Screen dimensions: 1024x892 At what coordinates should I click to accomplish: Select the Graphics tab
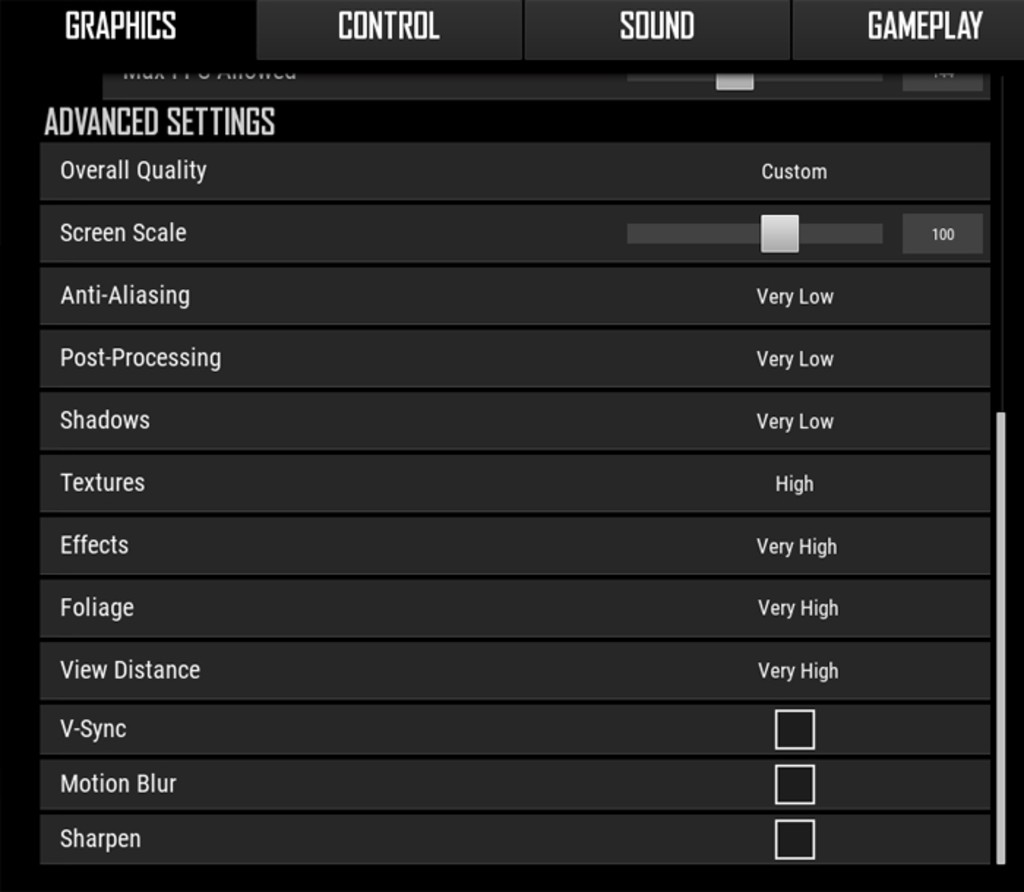pyautogui.click(x=121, y=29)
